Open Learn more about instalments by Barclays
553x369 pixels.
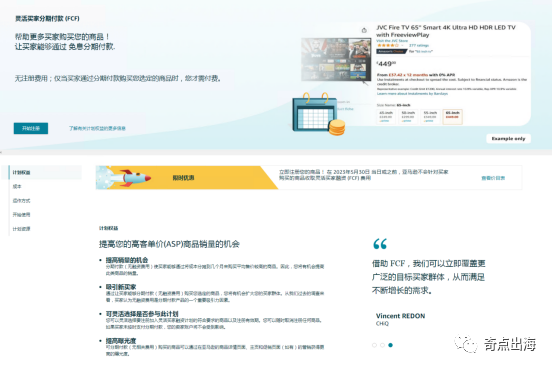[412, 94]
